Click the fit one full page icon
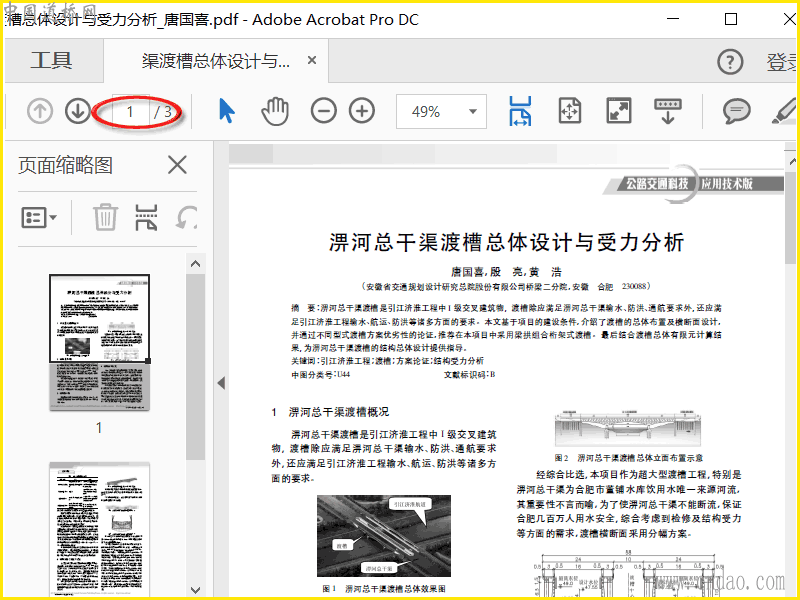Image resolution: width=800 pixels, height=600 pixels. coord(570,111)
